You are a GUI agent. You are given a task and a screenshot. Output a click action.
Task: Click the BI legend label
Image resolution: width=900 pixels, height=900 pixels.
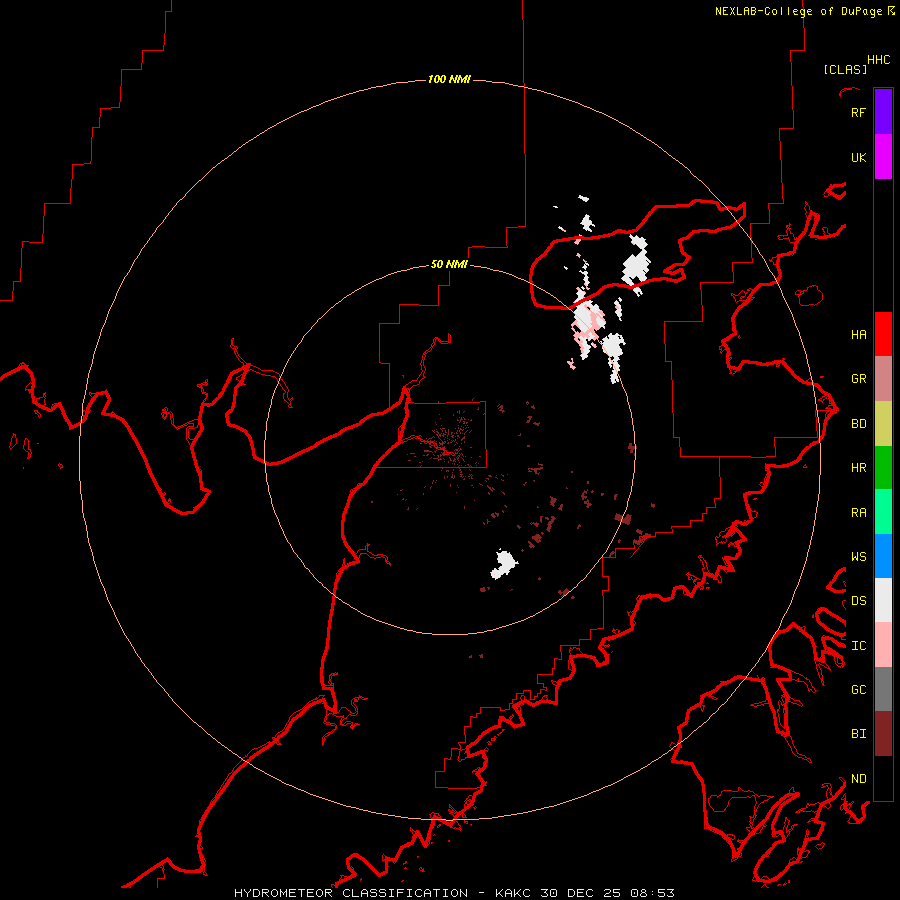[x=858, y=734]
